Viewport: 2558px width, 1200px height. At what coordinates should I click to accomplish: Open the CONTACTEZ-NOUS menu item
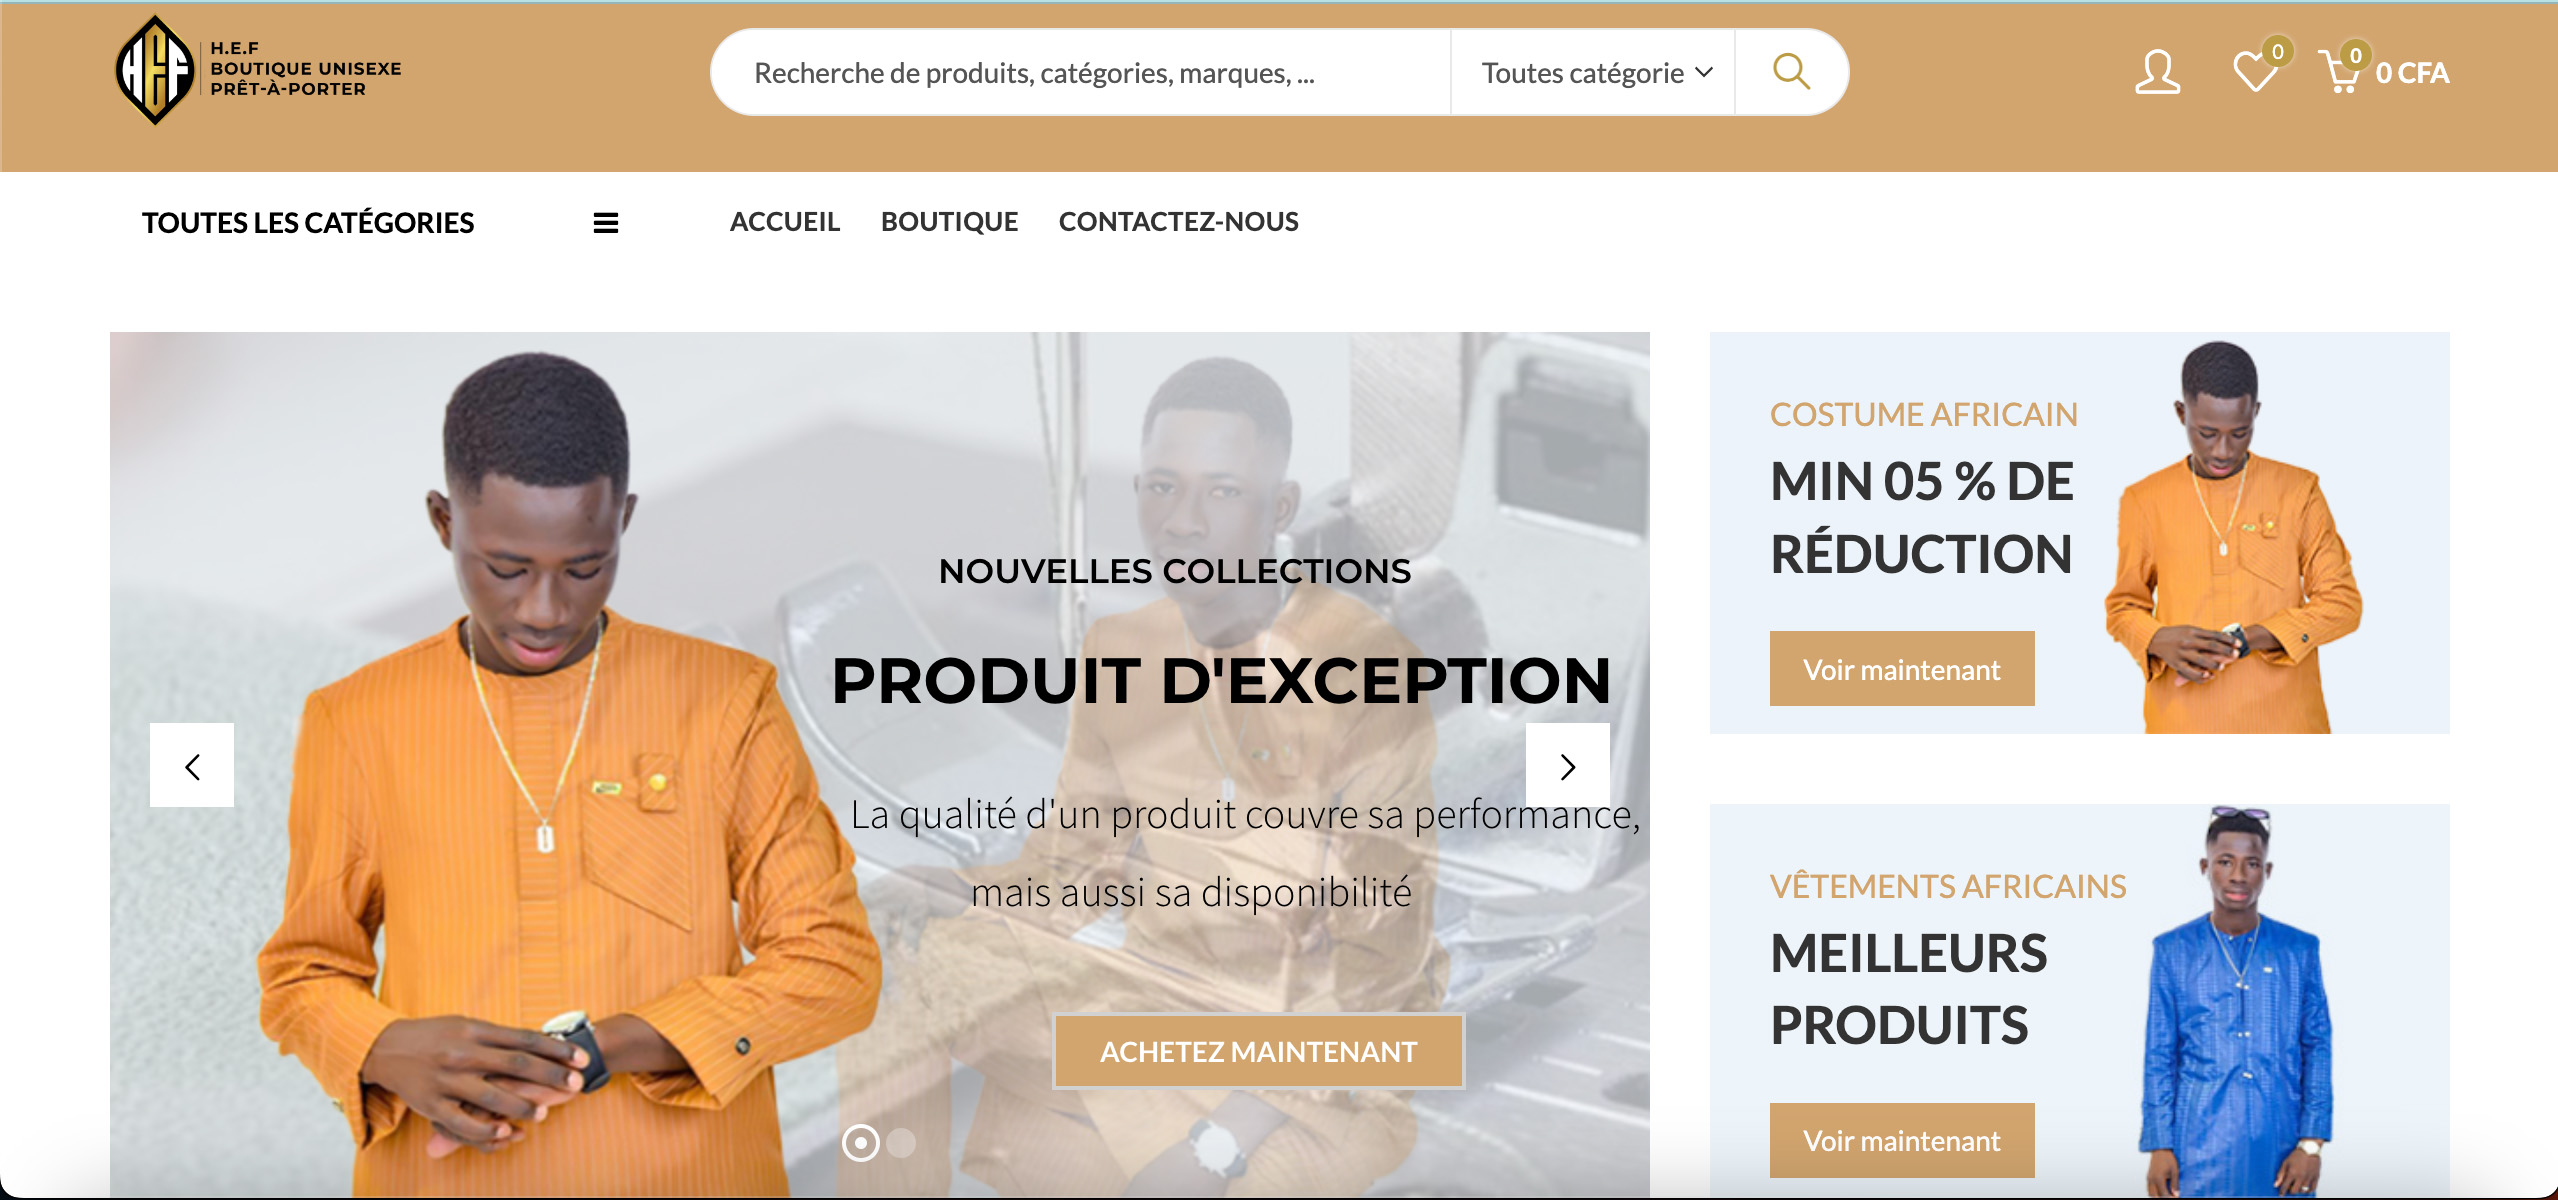click(x=1179, y=222)
